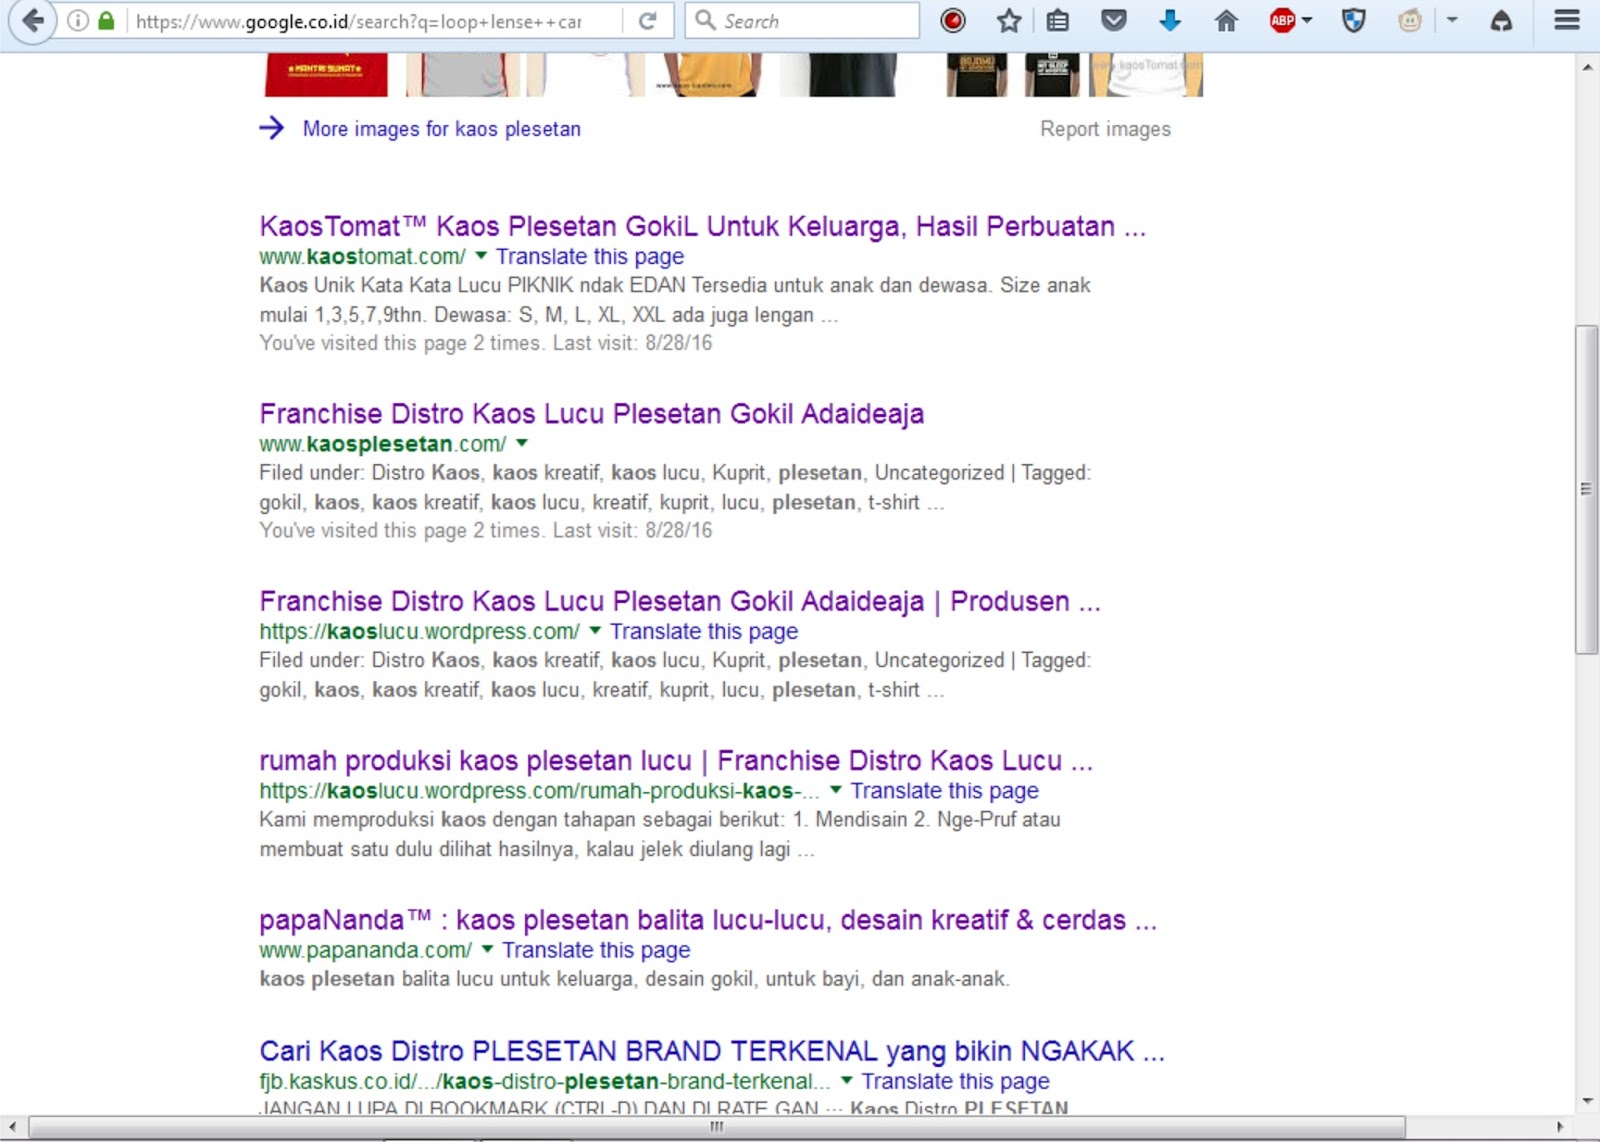Viewport: 1600px width, 1142px height.
Task: Click the vertical scrollbar thumb
Action: (x=1587, y=489)
